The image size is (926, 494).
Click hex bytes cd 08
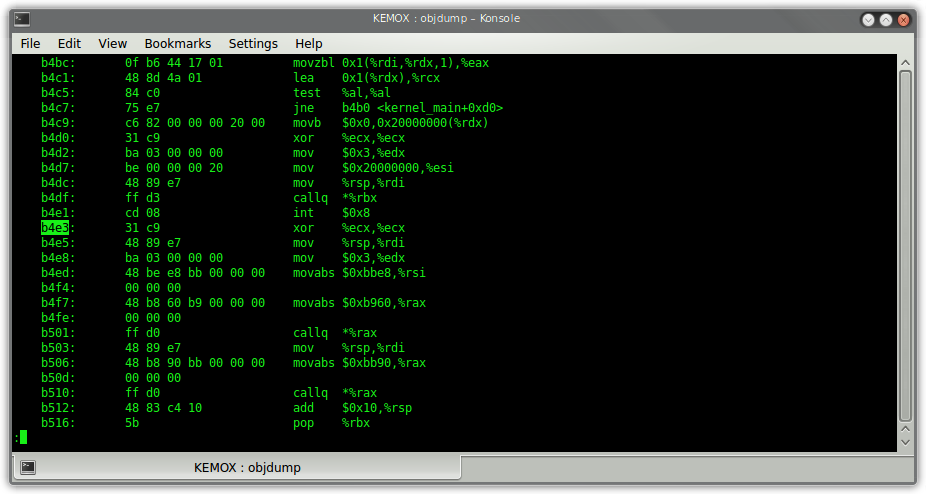pyautogui.click(x=142, y=213)
